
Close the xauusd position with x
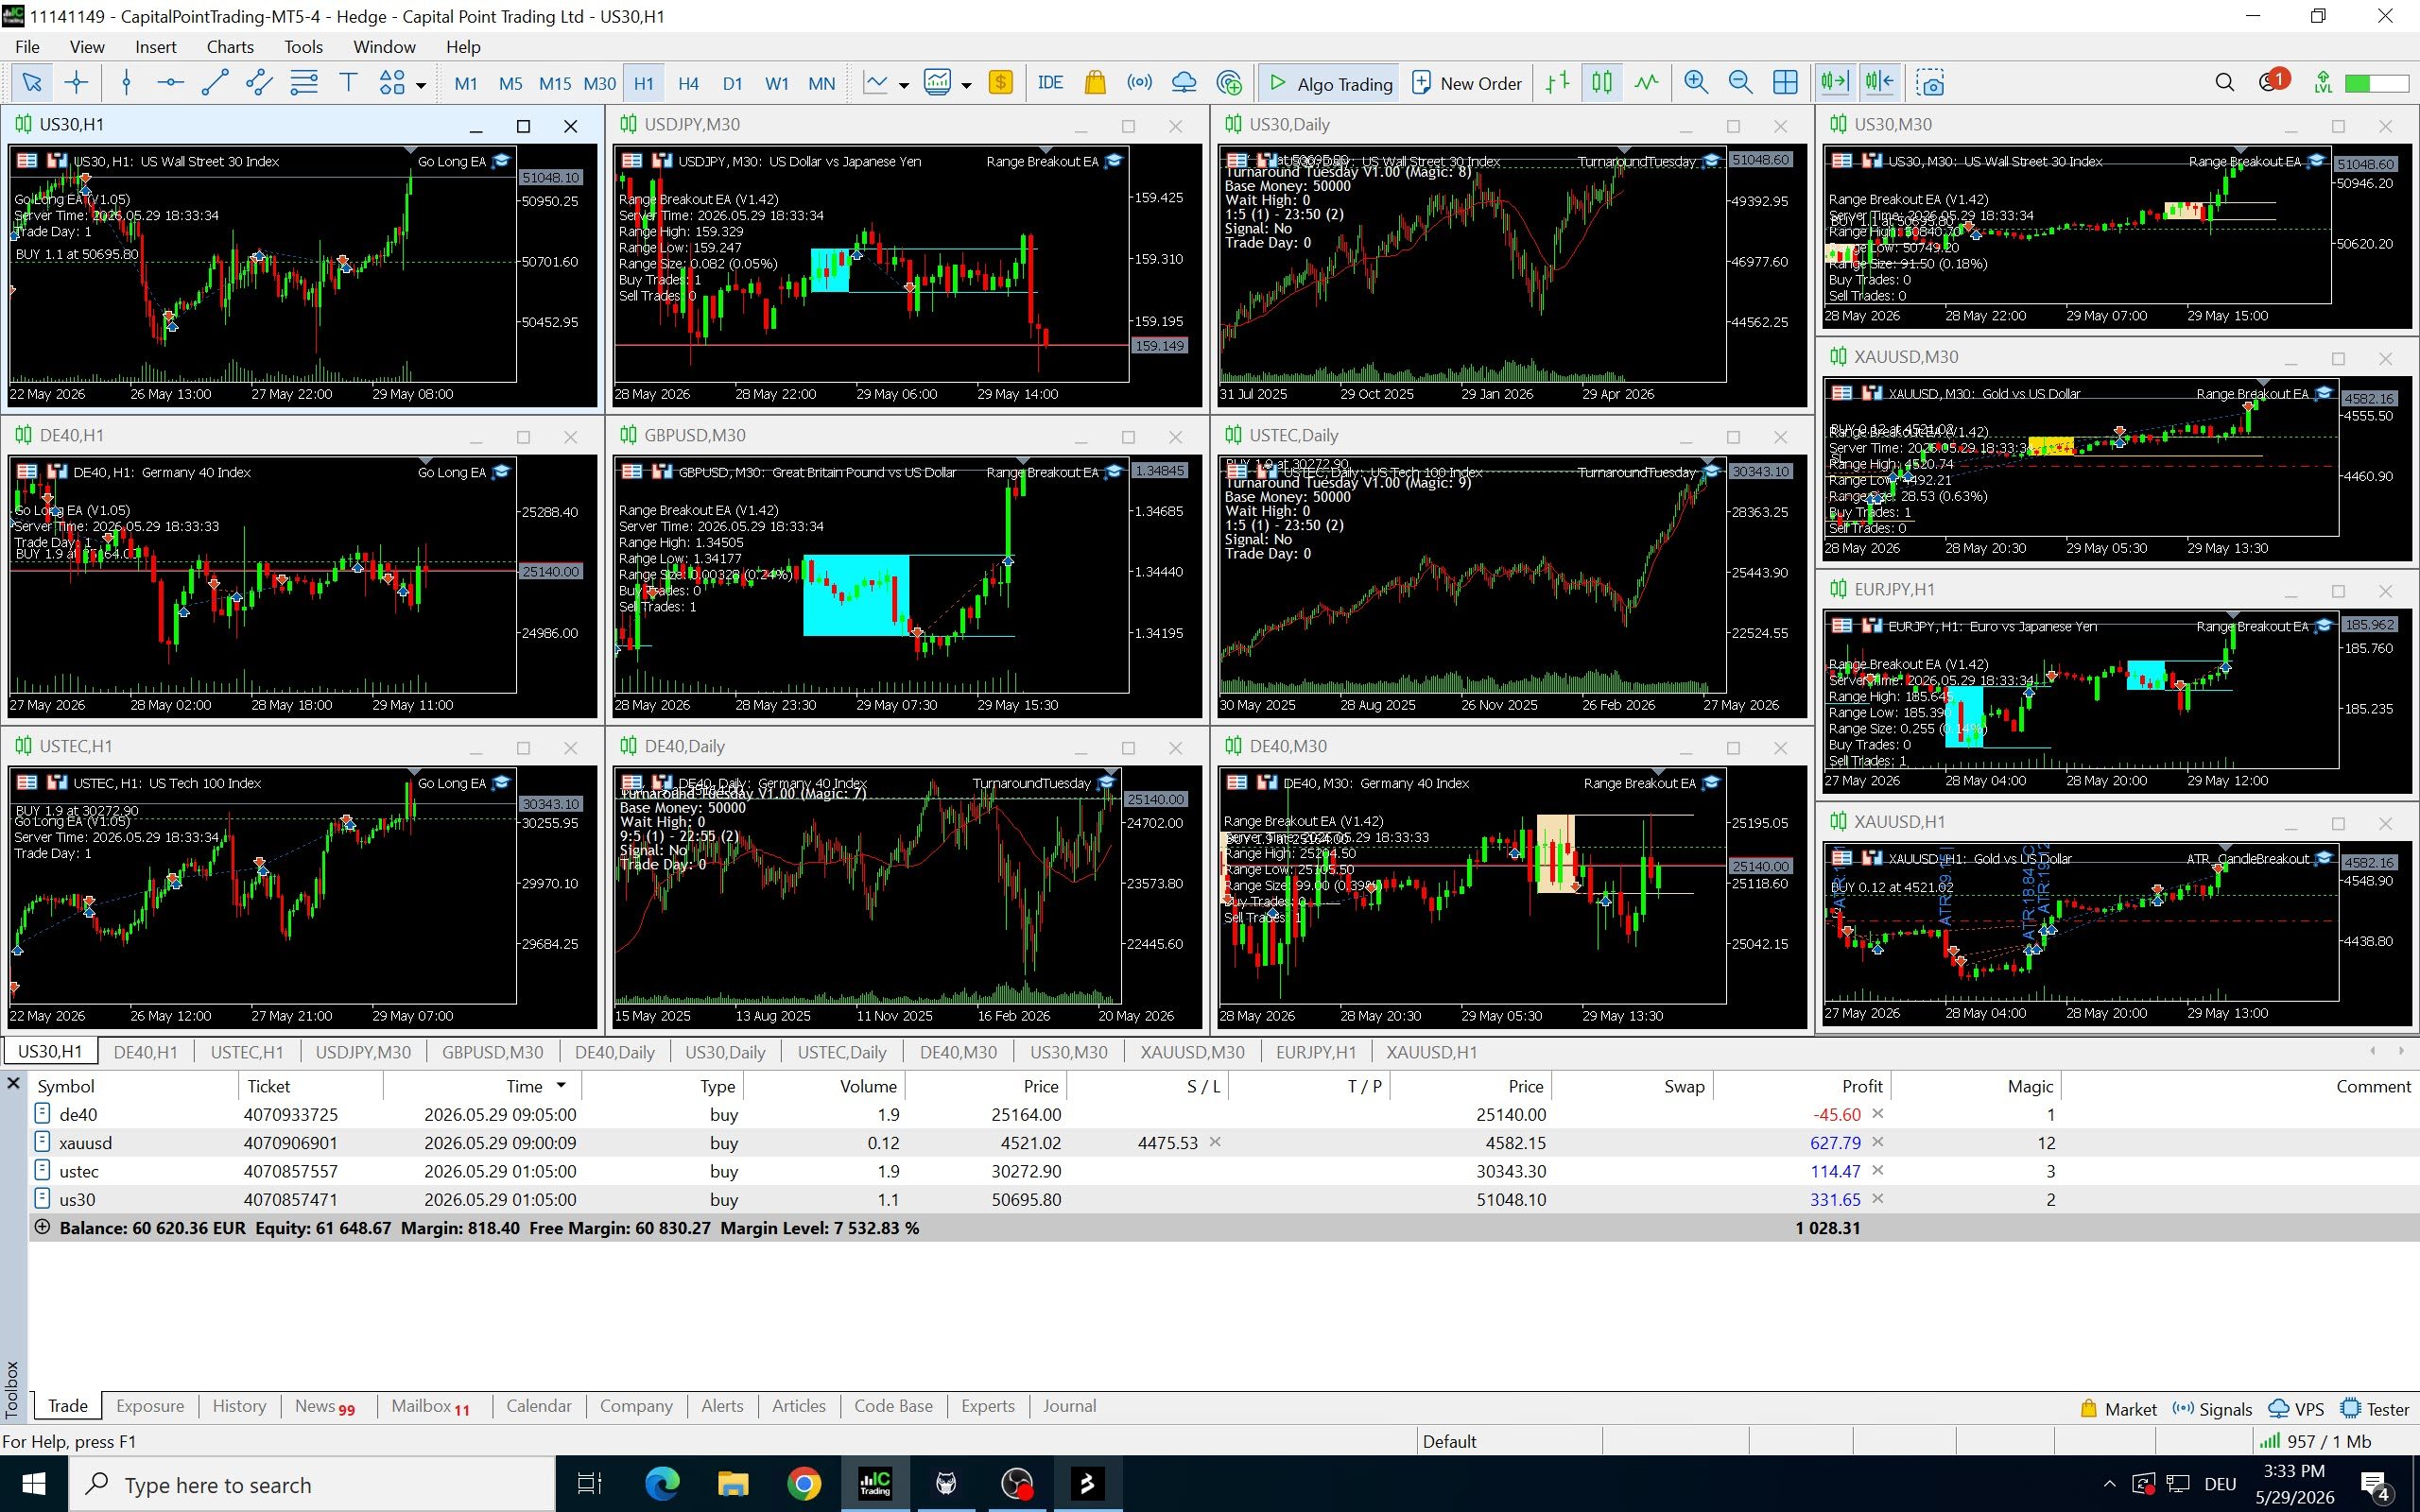point(1877,1142)
